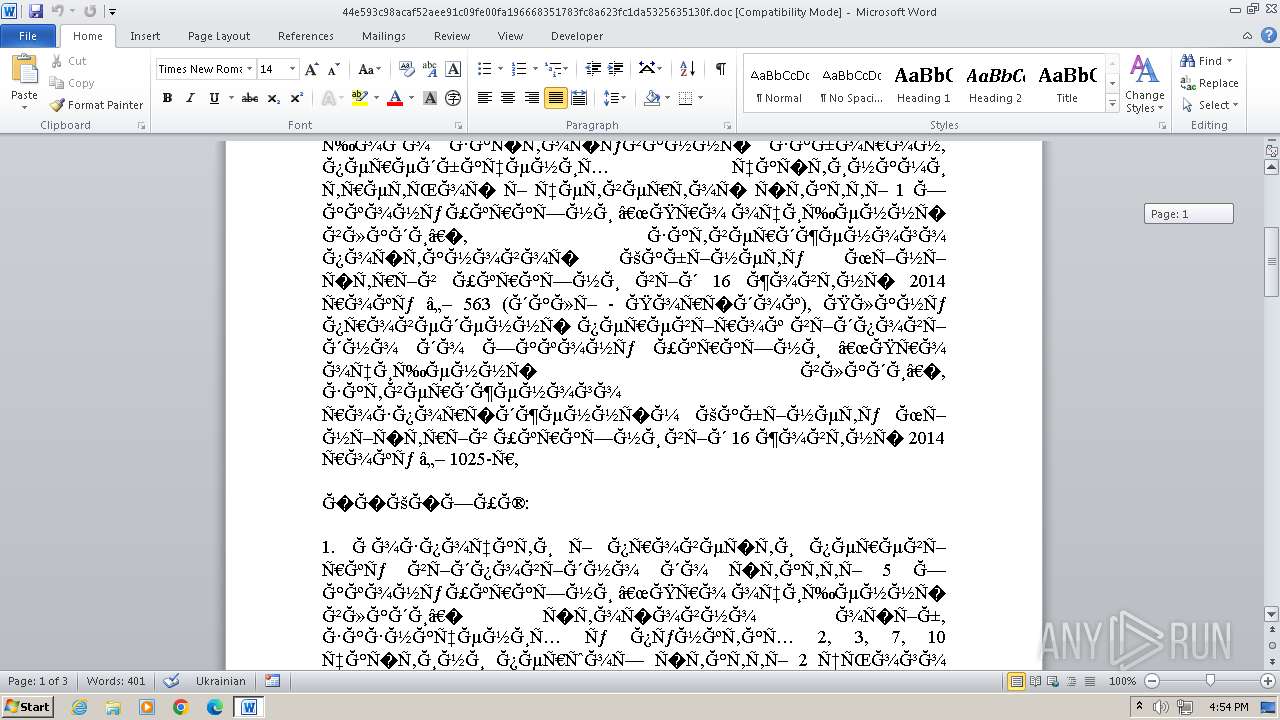
Task: Switch to the Review tab
Action: (452, 36)
